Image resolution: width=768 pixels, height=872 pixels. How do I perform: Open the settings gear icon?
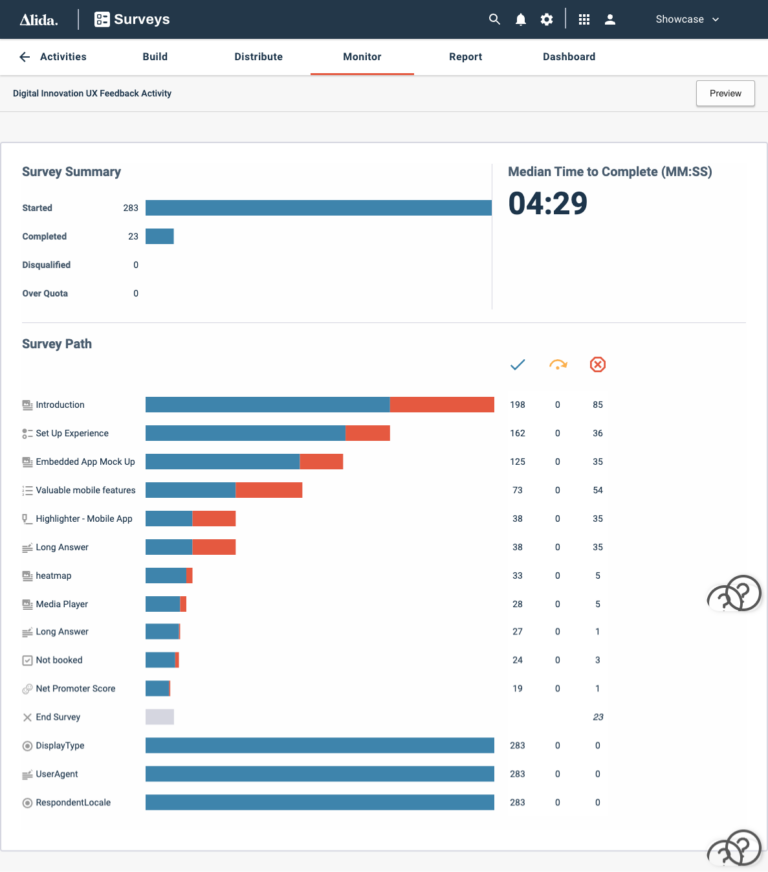546,19
